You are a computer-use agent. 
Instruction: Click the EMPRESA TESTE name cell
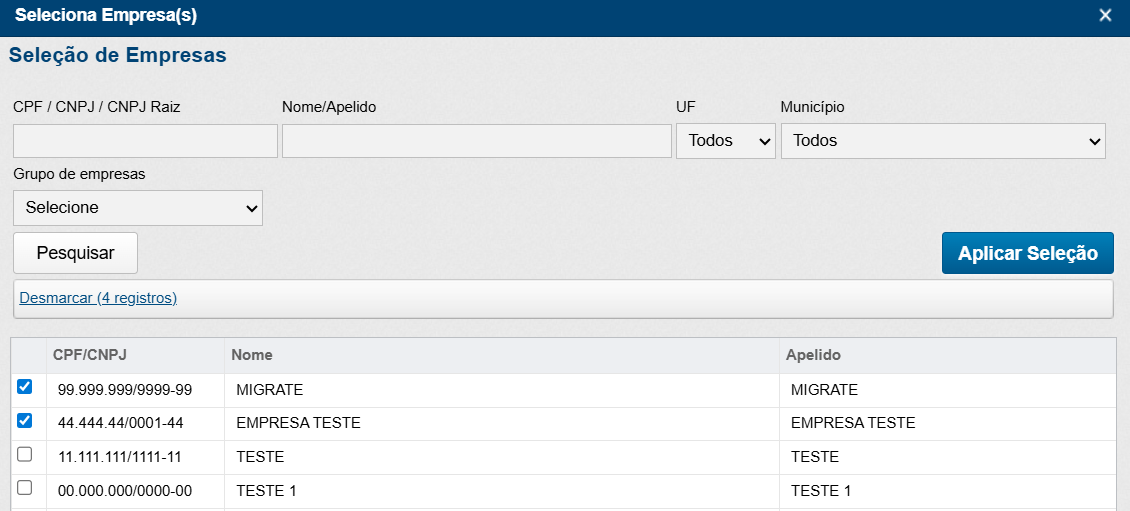[298, 423]
